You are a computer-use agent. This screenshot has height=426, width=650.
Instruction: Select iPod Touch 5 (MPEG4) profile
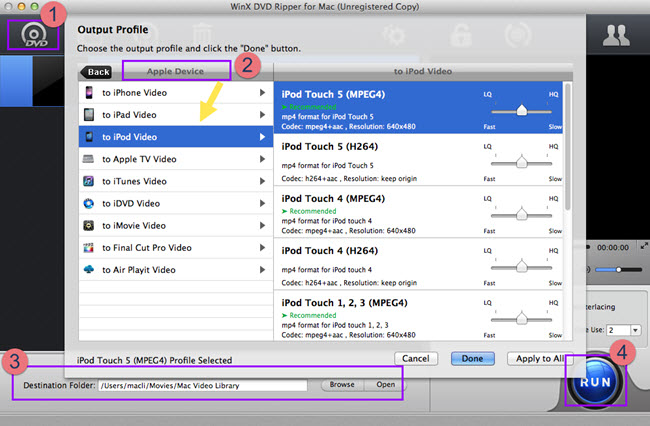pos(418,107)
